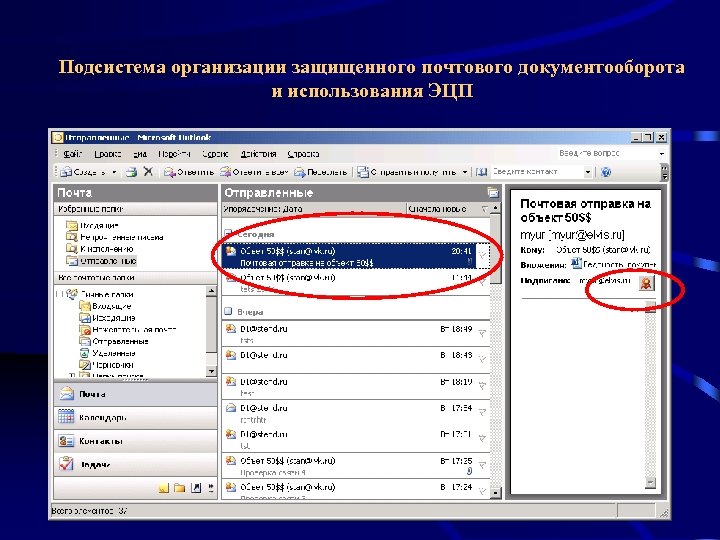Toggle the flag on the 20:41 message

tap(483, 256)
